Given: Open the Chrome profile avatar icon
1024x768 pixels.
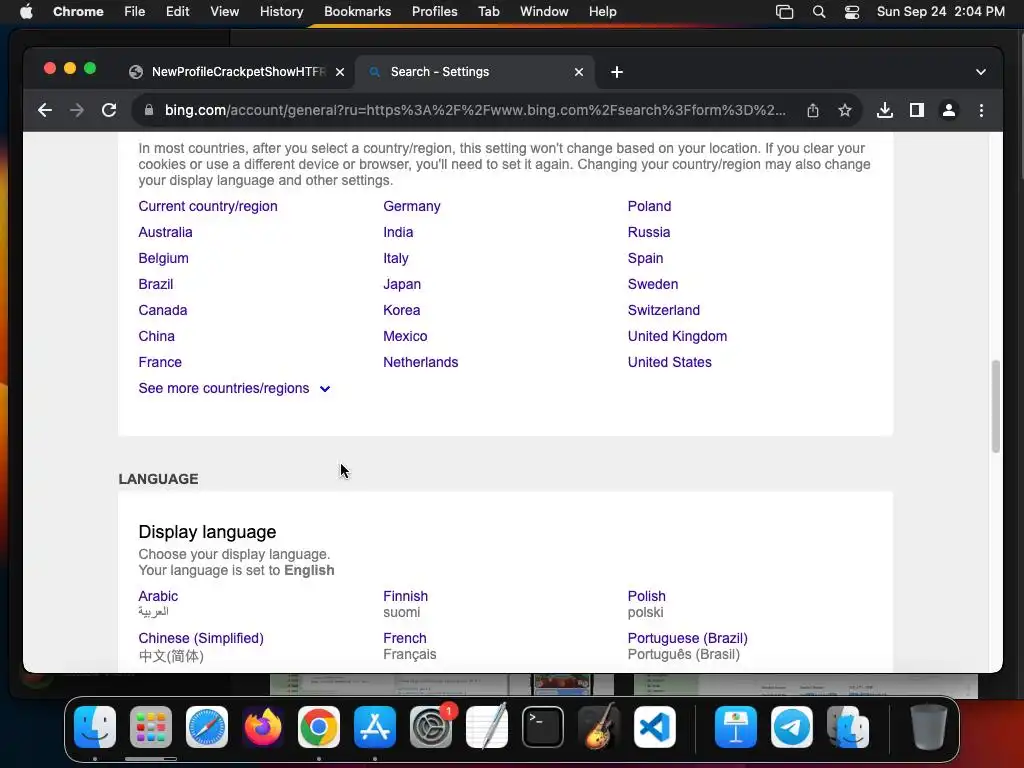Looking at the screenshot, I should tap(949, 110).
